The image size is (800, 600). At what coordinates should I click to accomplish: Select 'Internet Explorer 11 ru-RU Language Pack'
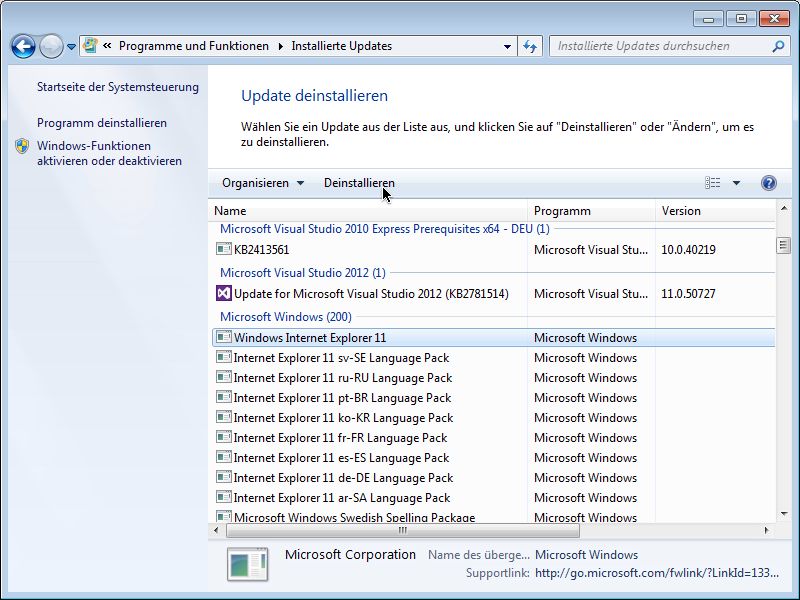tap(493, 378)
